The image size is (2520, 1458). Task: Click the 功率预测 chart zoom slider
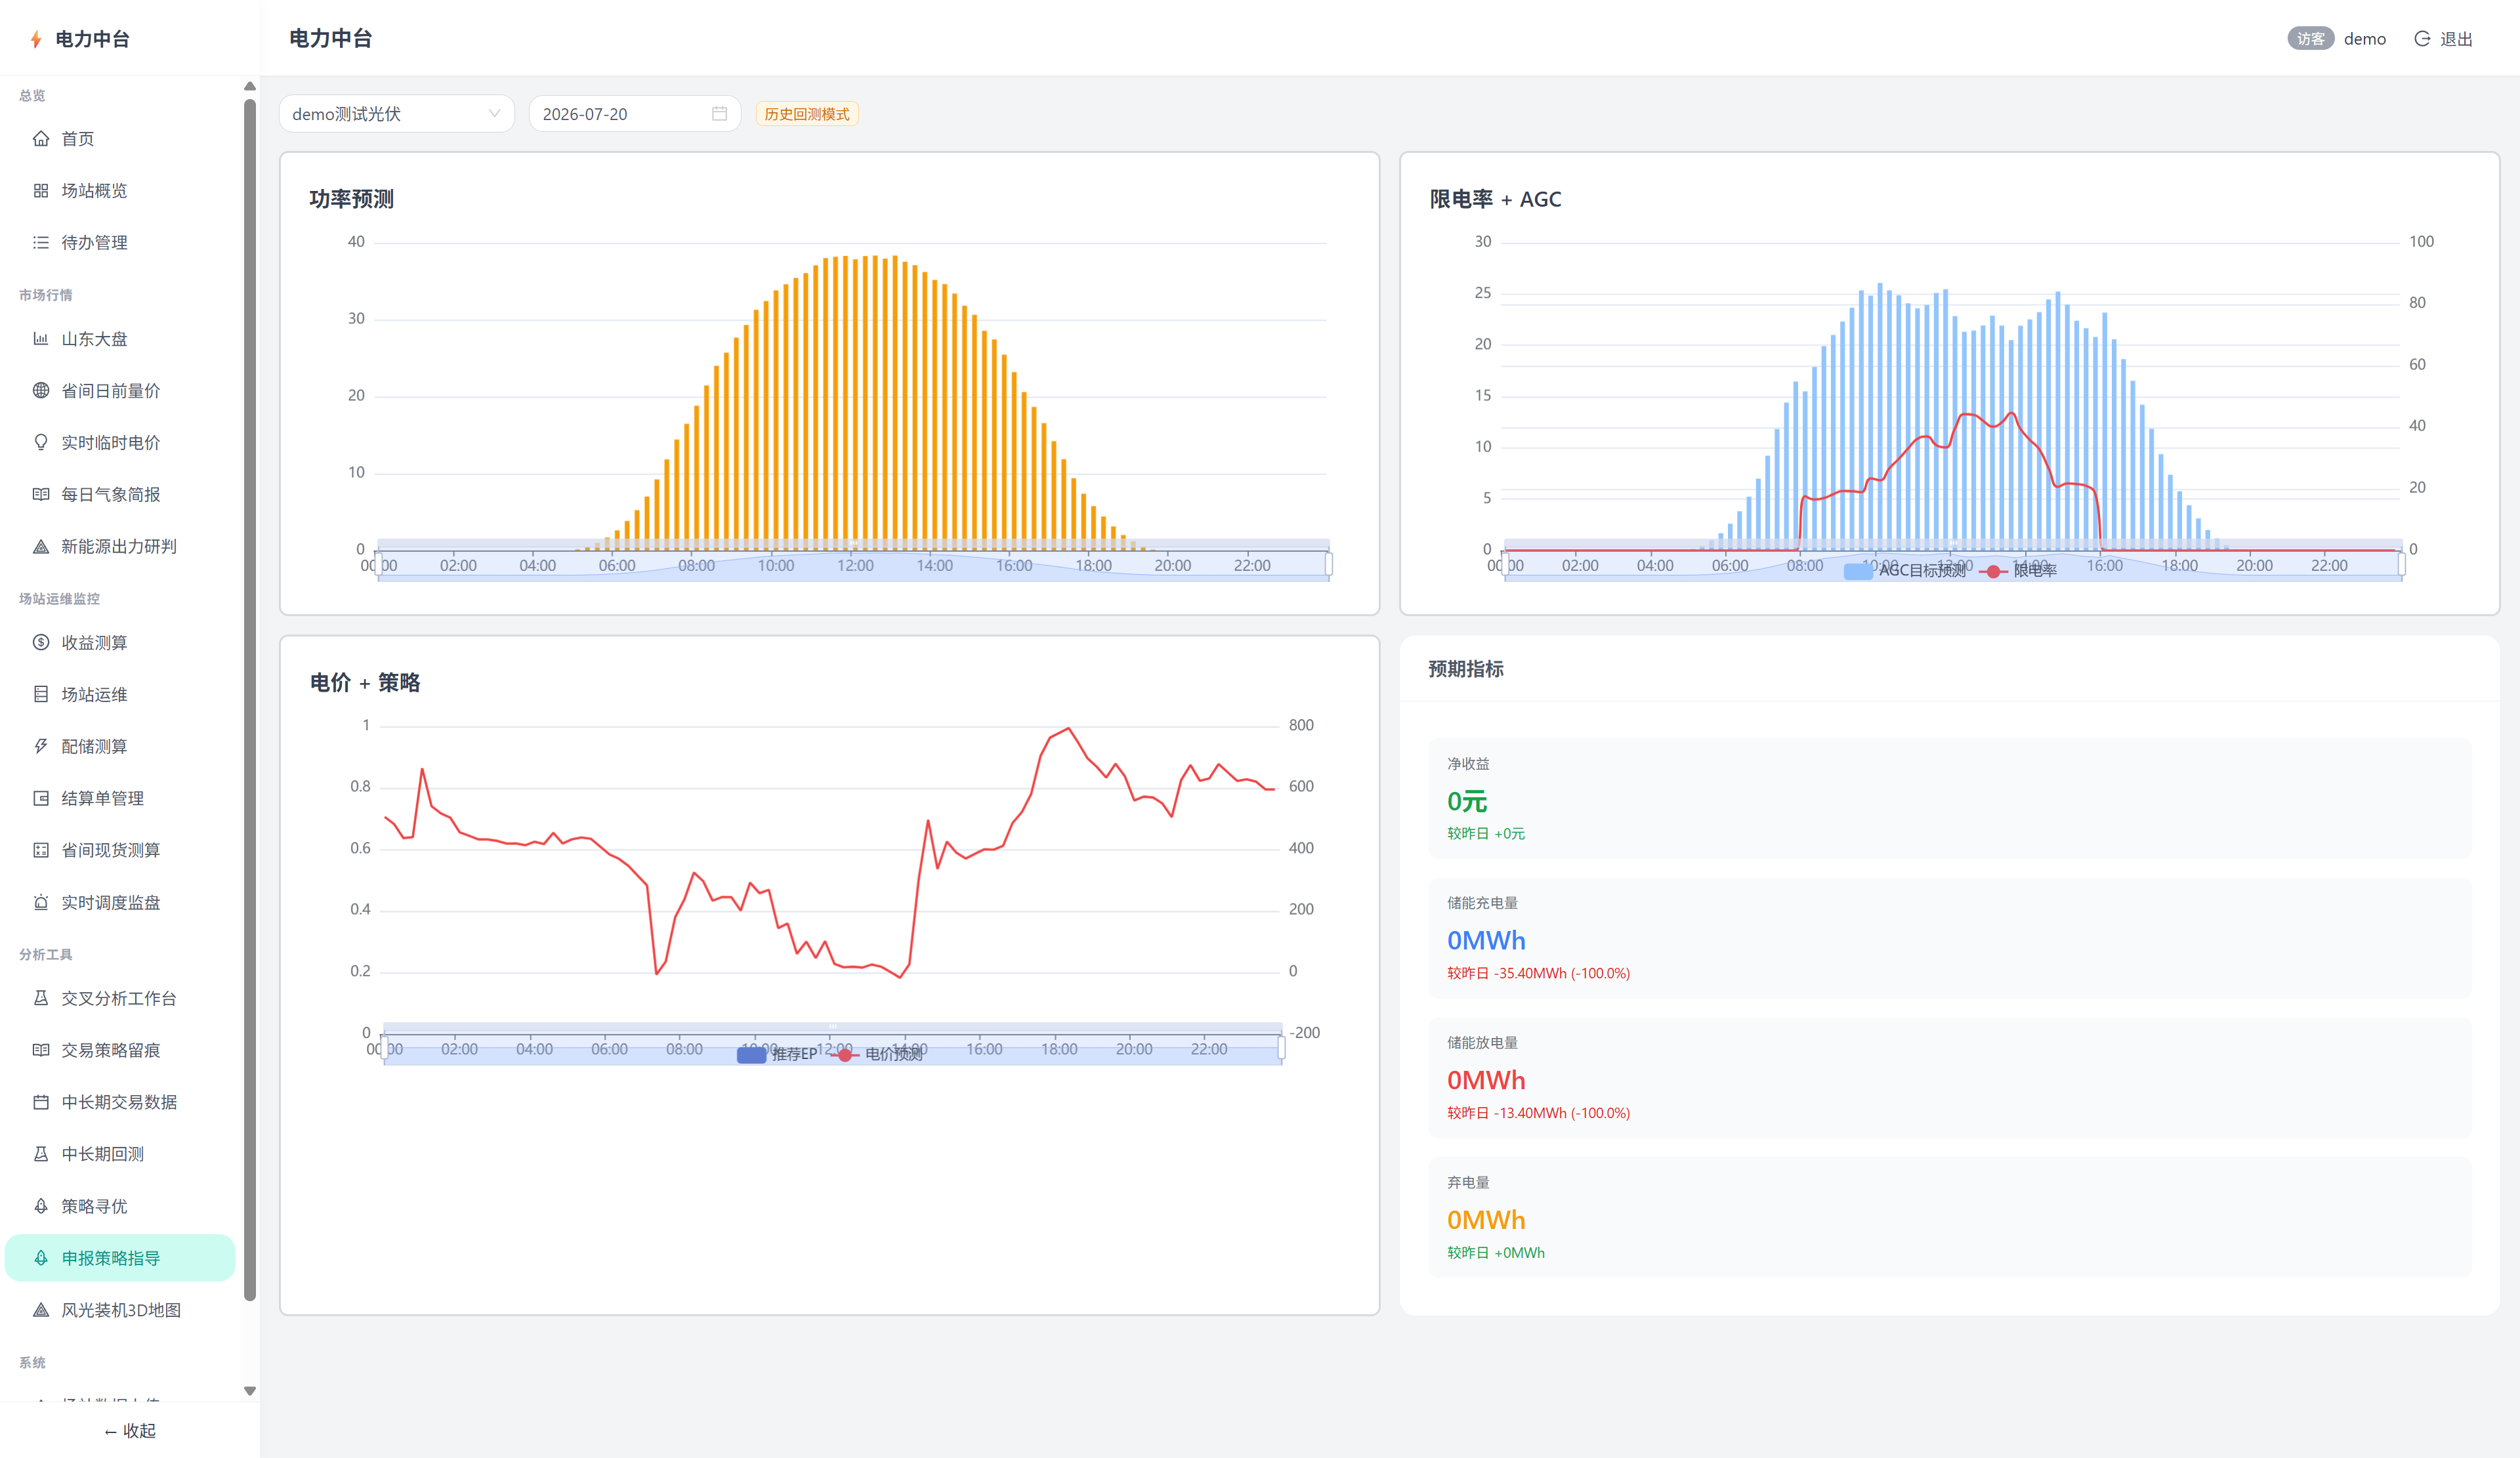853,563
